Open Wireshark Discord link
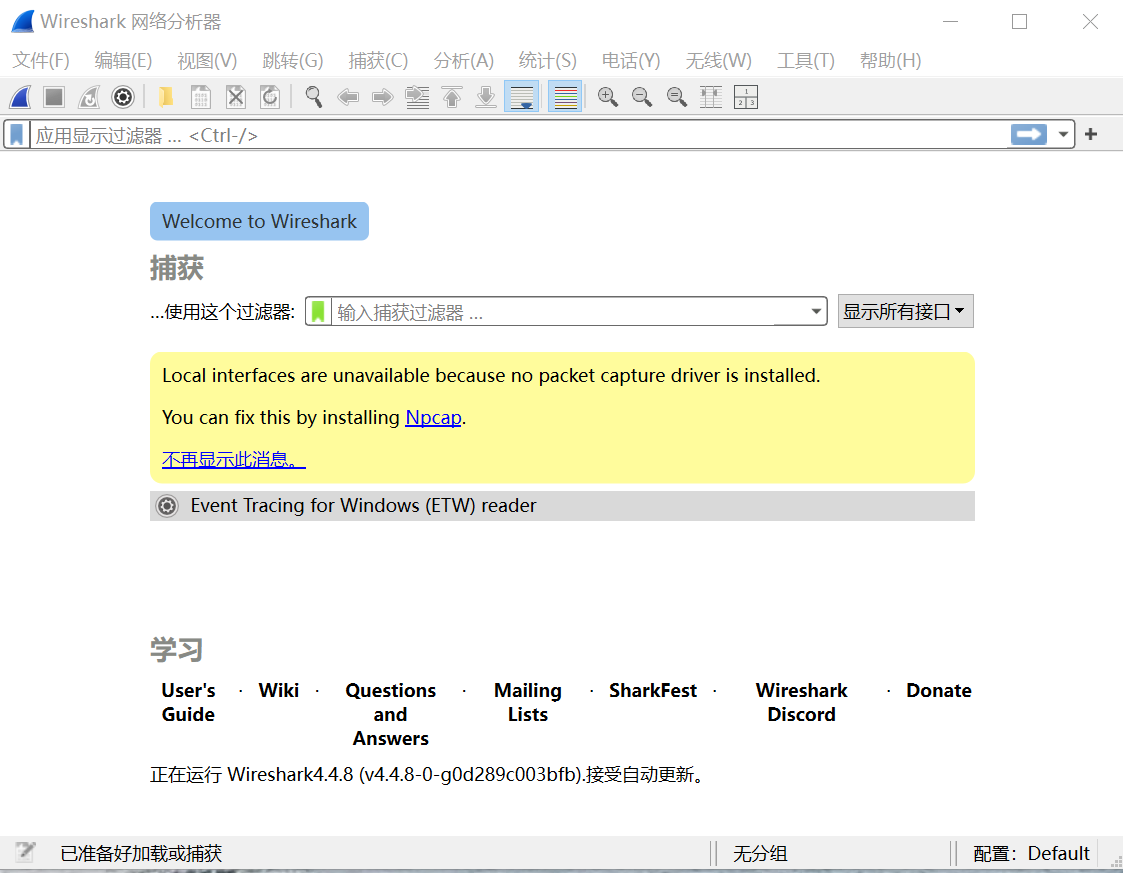This screenshot has height=873, width=1123. (x=801, y=702)
